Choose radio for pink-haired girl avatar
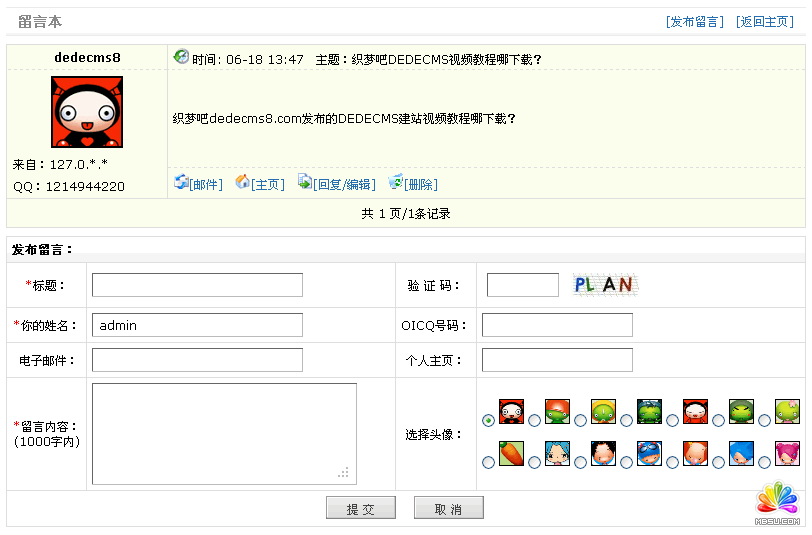Screen dimensions: 812x535 click(x=764, y=462)
